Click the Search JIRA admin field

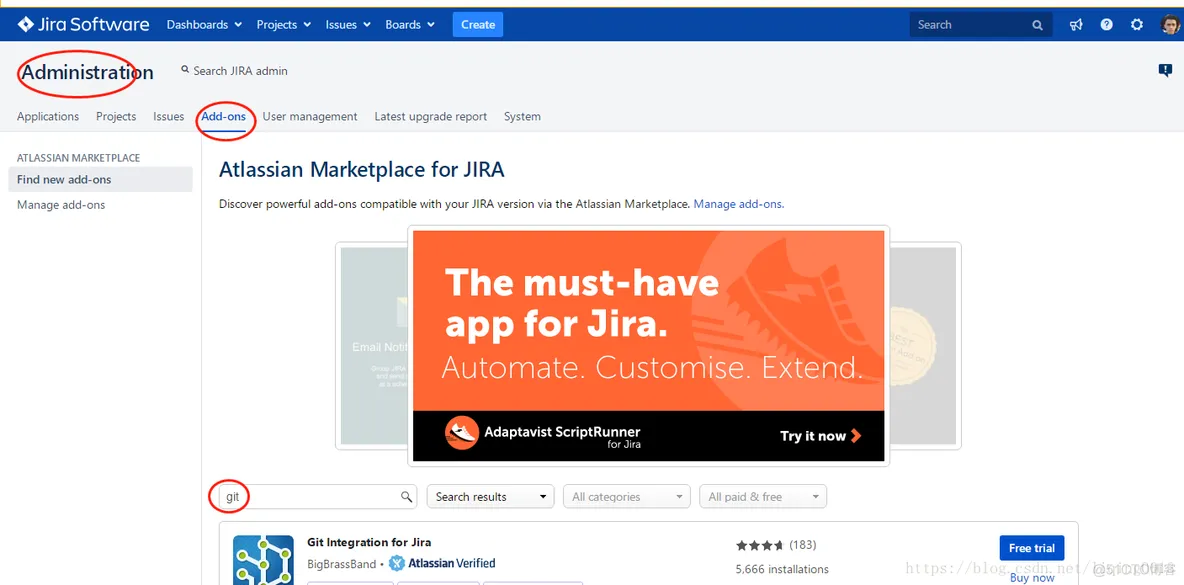[234, 70]
